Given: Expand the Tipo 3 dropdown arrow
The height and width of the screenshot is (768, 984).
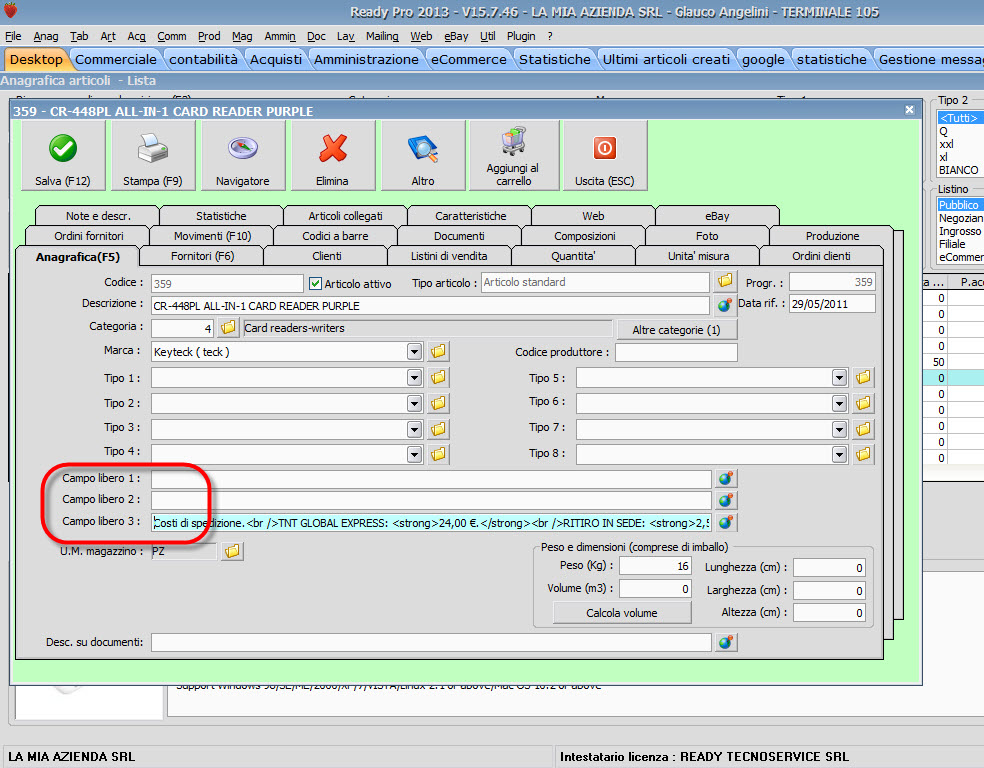Looking at the screenshot, I should (414, 429).
